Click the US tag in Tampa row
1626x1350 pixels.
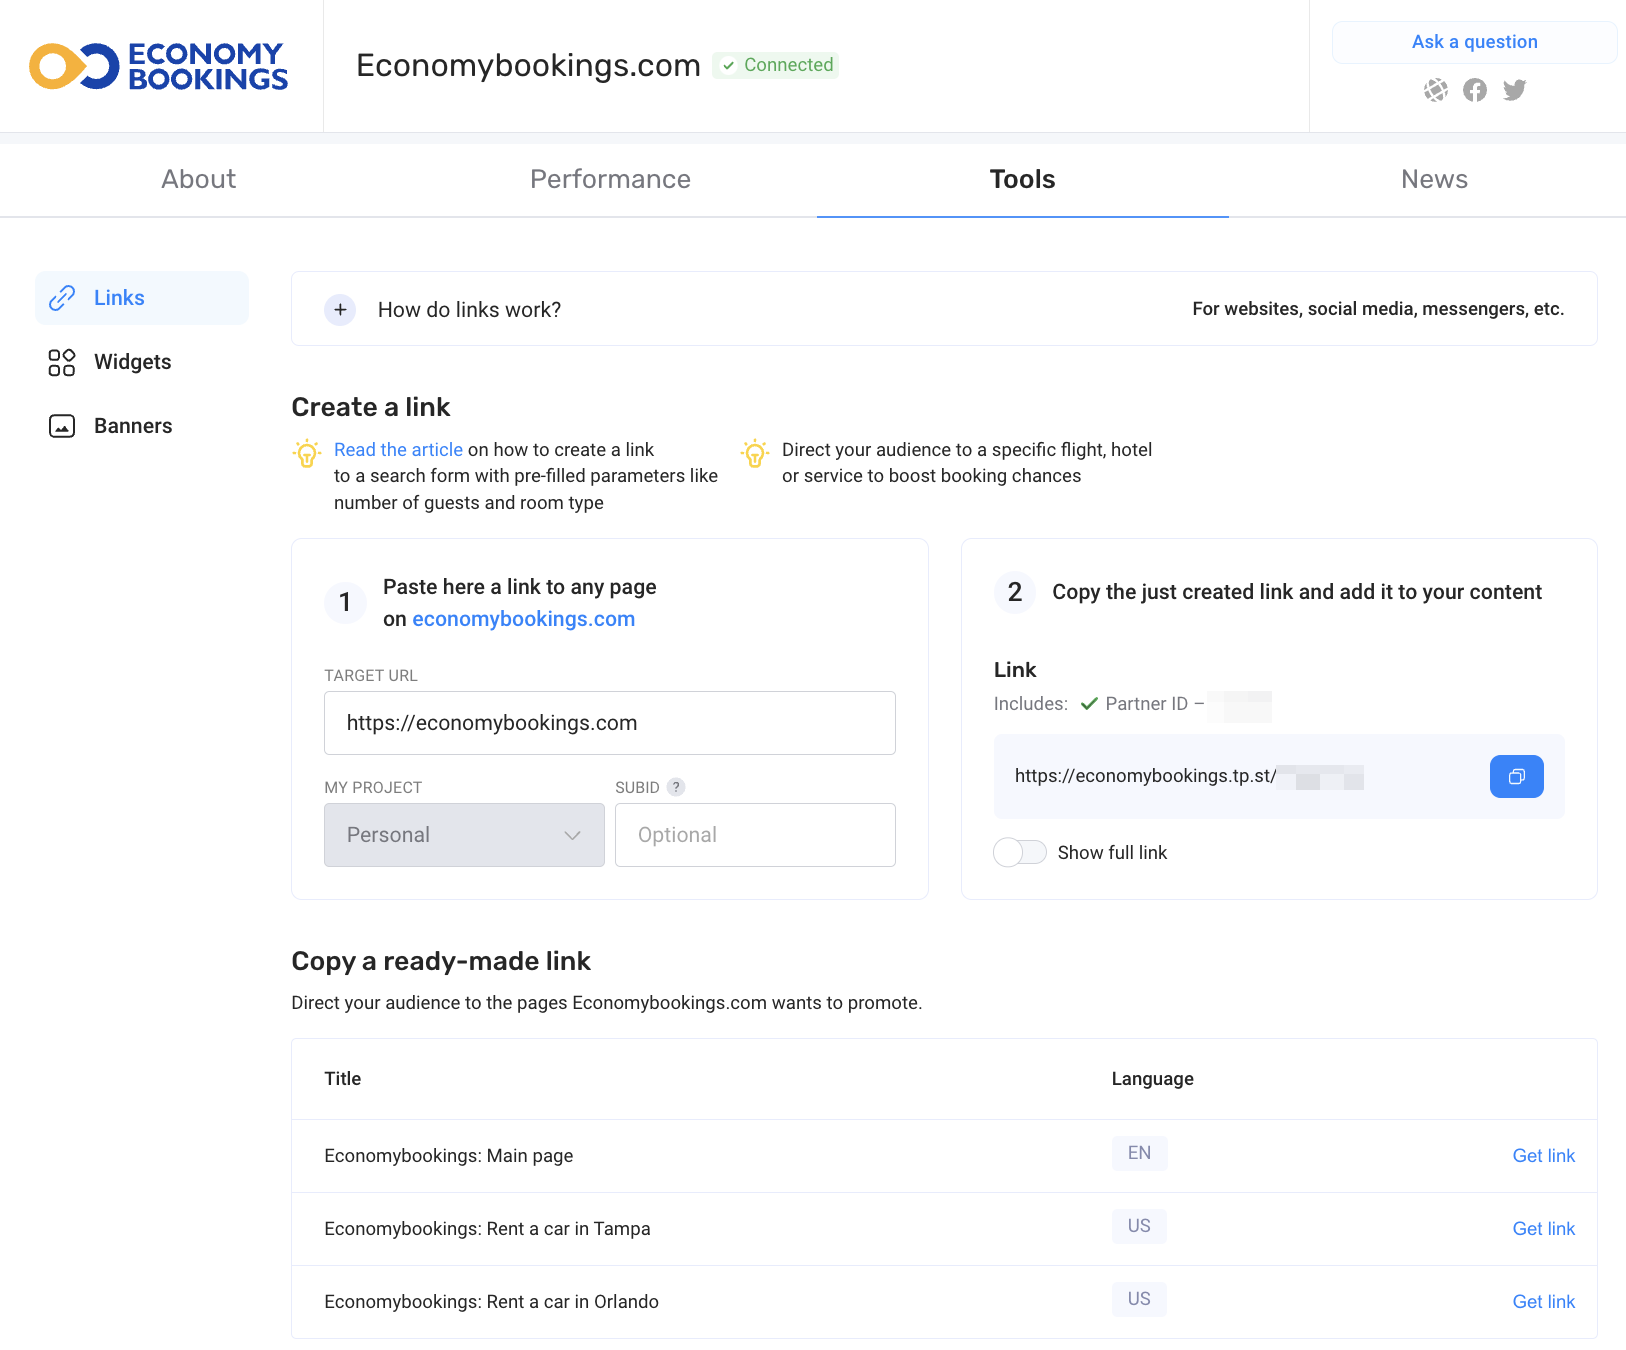point(1139,1226)
